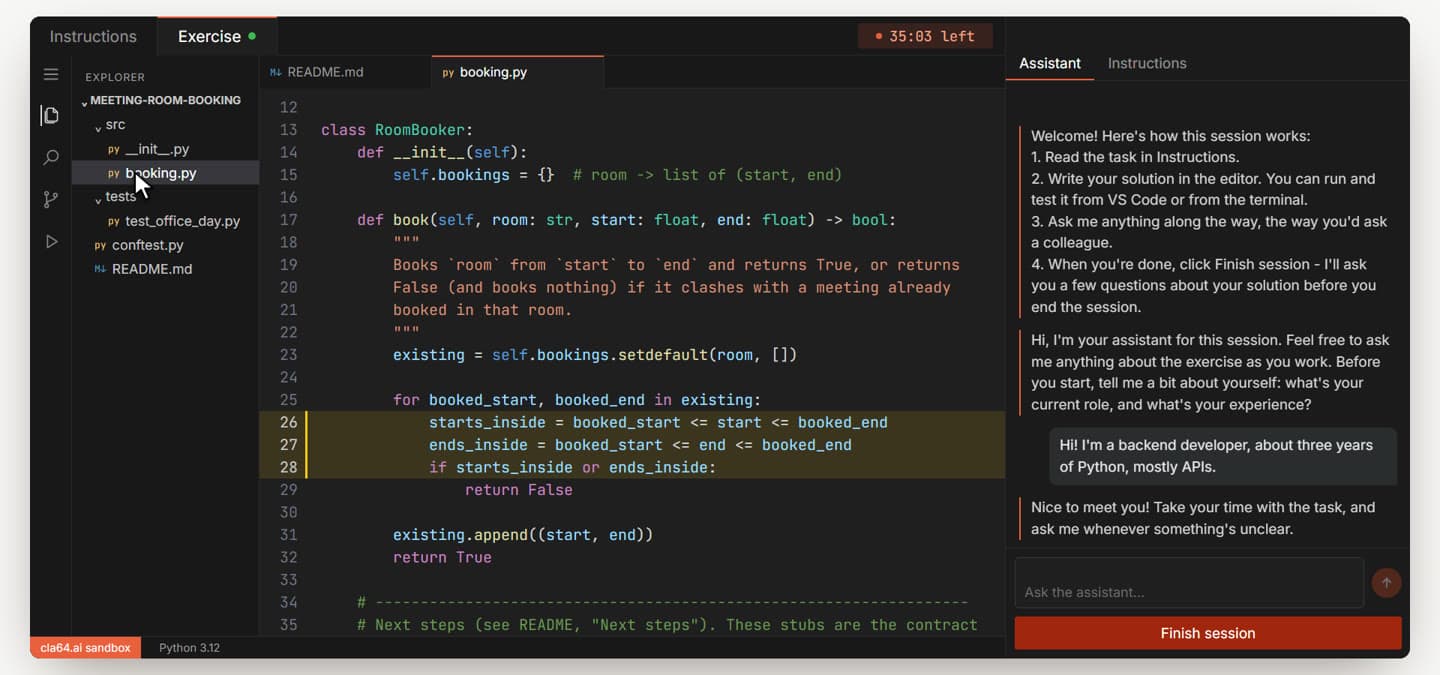Click the Ask the assistant input field

coord(1189,583)
